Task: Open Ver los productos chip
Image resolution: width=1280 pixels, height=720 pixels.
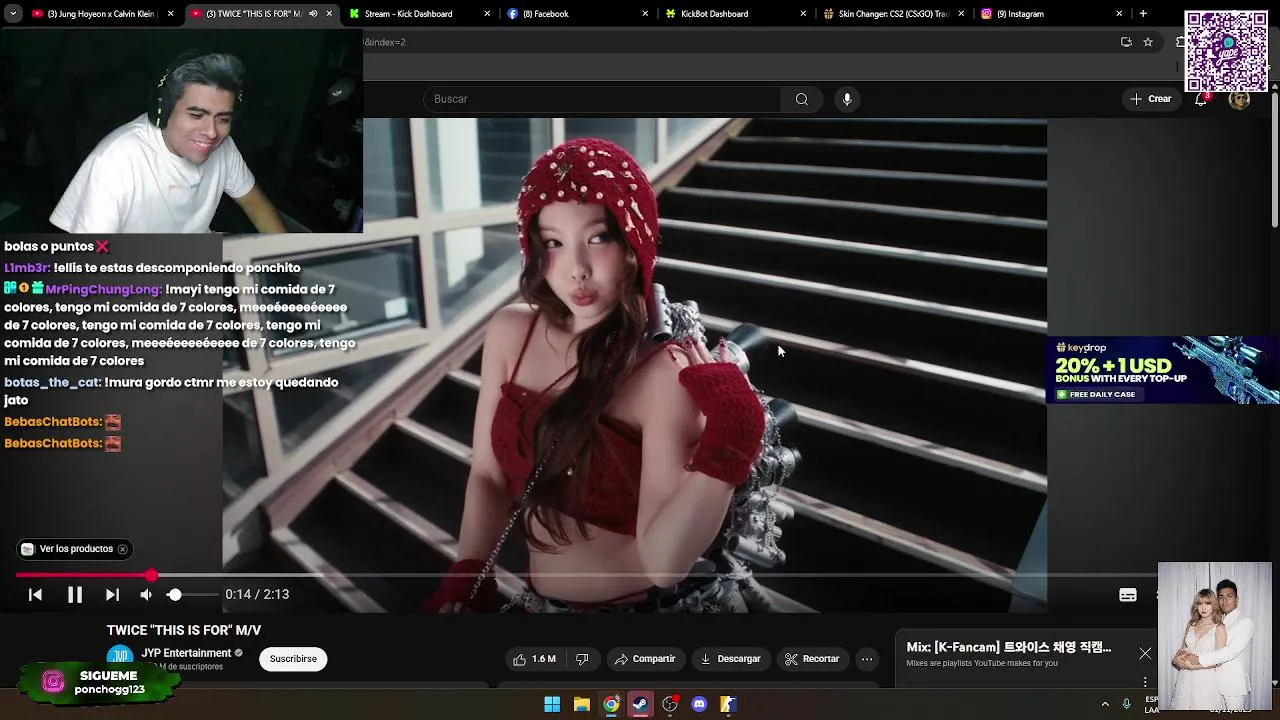Action: pyautogui.click(x=67, y=549)
